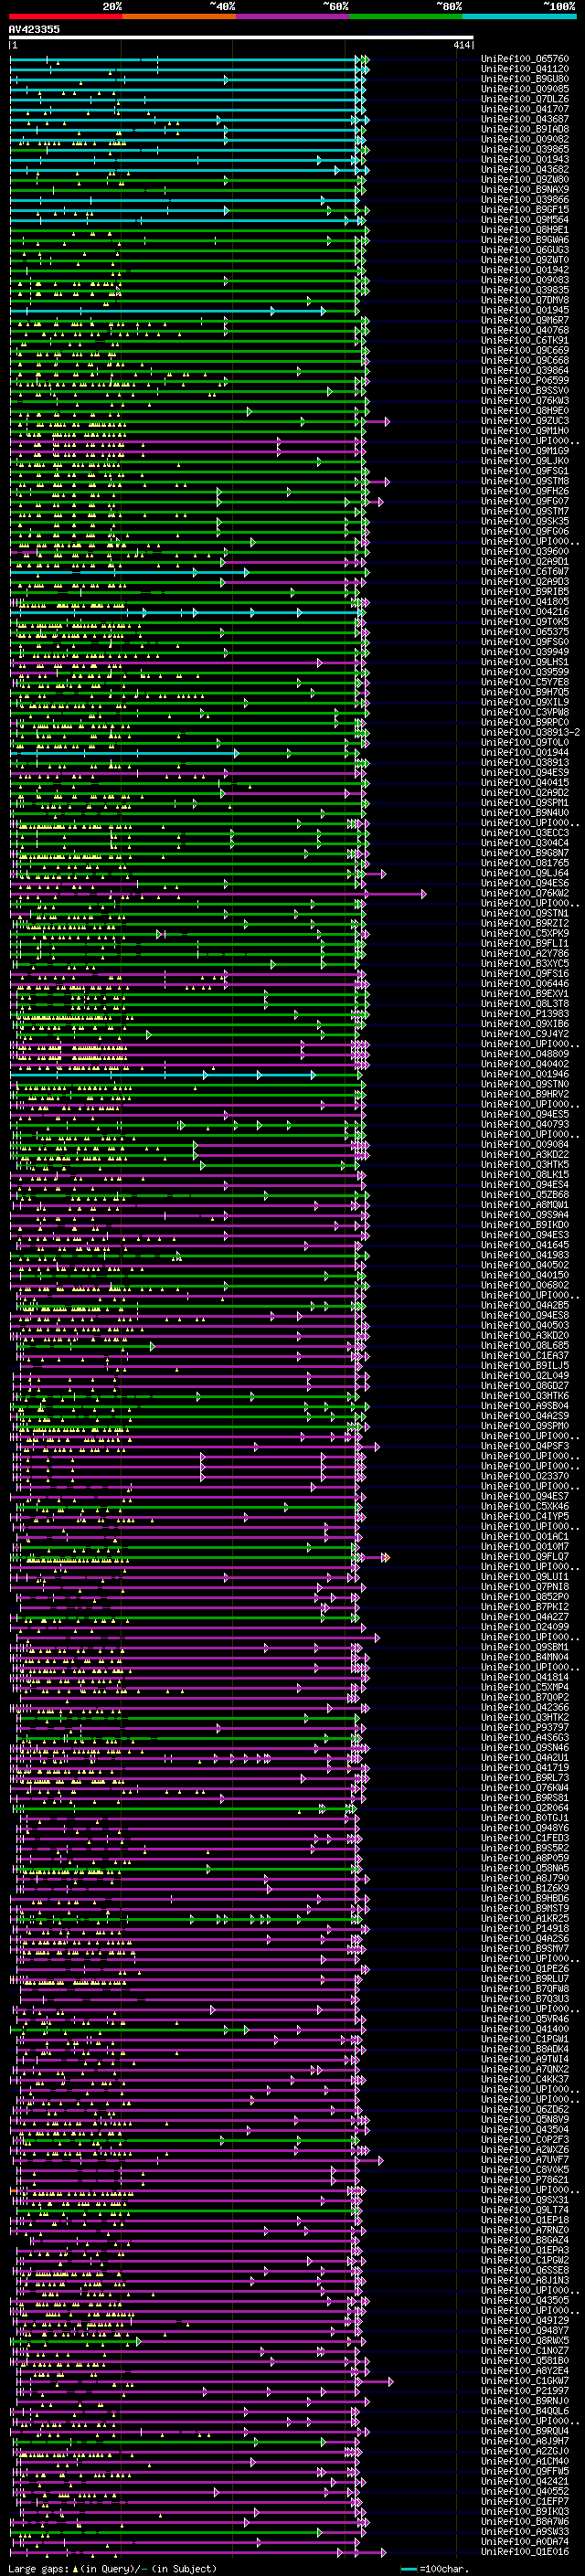The width and height of the screenshot is (585, 2576).
Task: Select label UniRef100_Q8H9E1
Action: click(525, 229)
